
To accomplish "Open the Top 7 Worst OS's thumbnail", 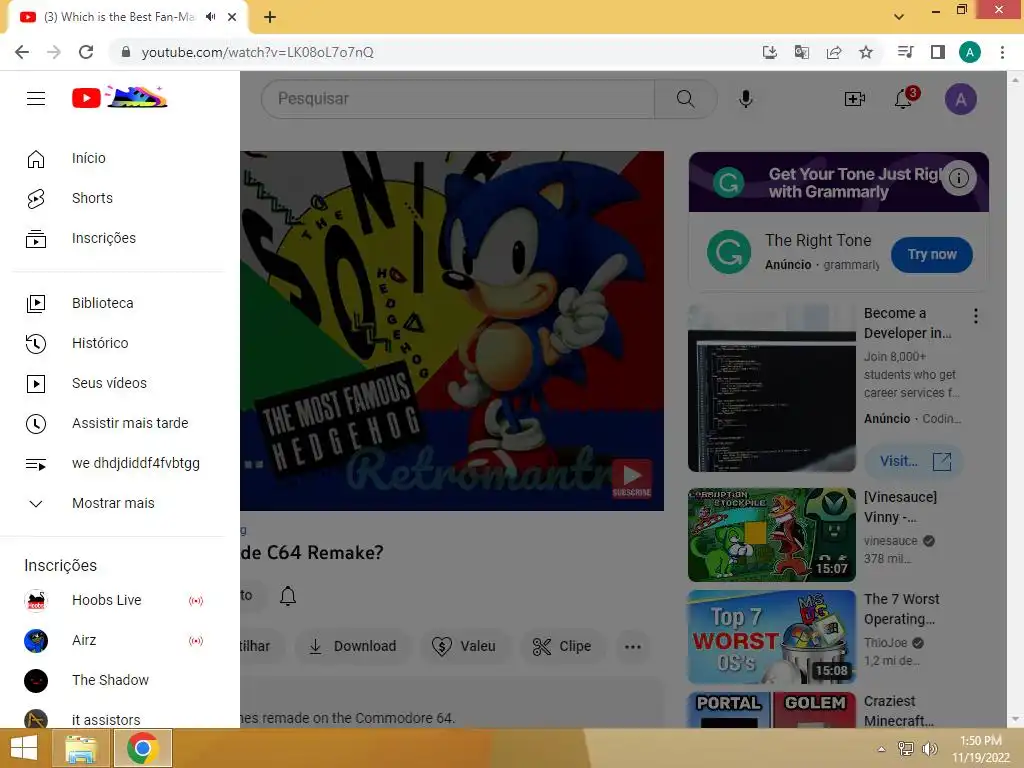I will [772, 637].
